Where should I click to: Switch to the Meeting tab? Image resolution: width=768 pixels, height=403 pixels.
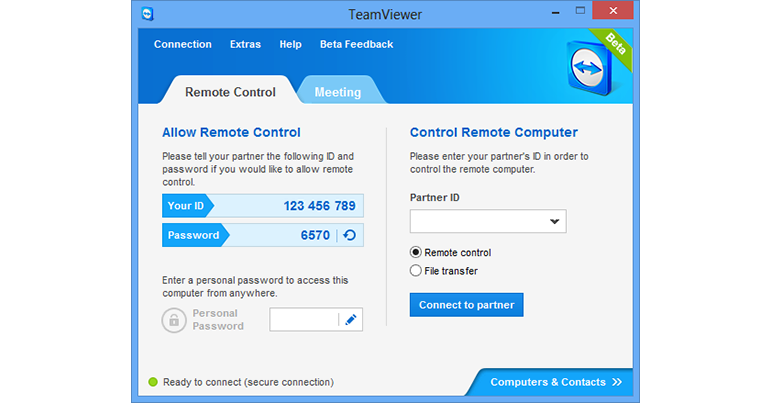[338, 92]
